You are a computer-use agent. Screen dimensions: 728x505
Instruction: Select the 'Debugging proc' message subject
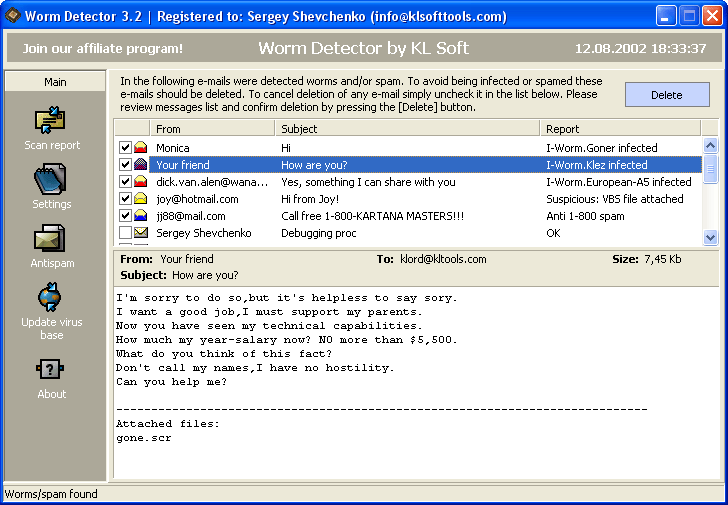pyautogui.click(x=318, y=233)
